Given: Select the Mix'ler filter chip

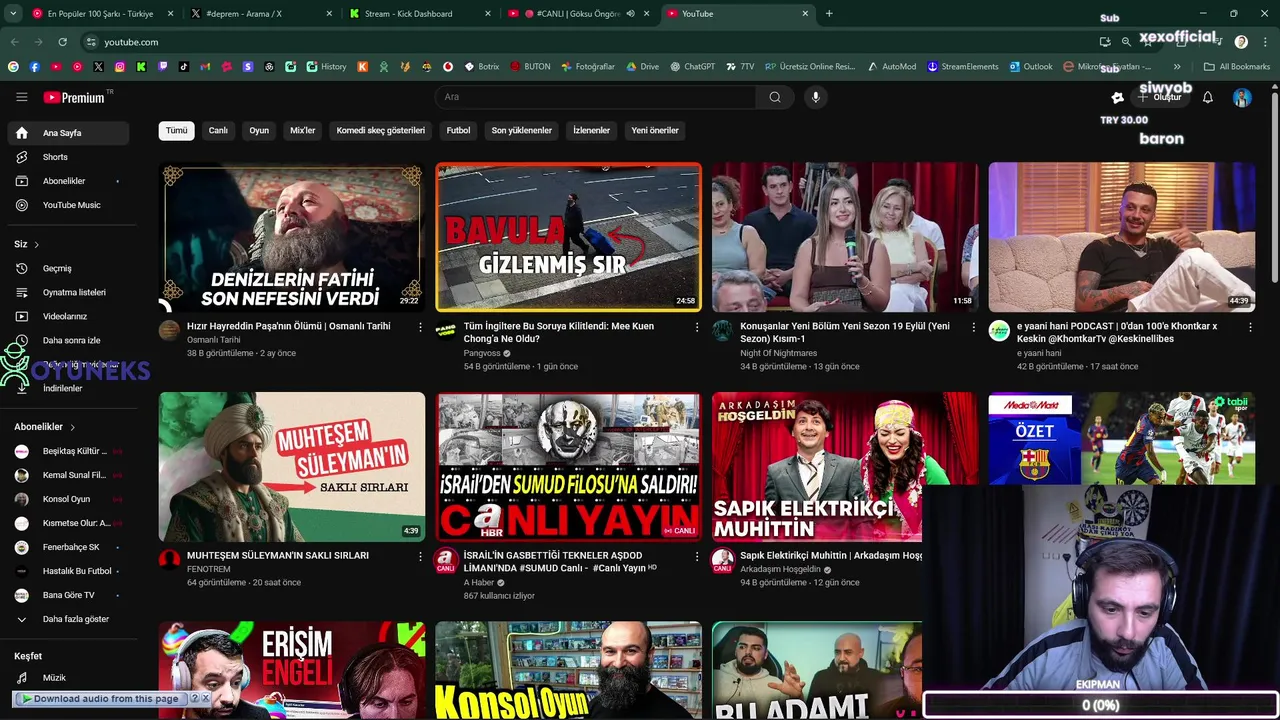Looking at the screenshot, I should (302, 130).
